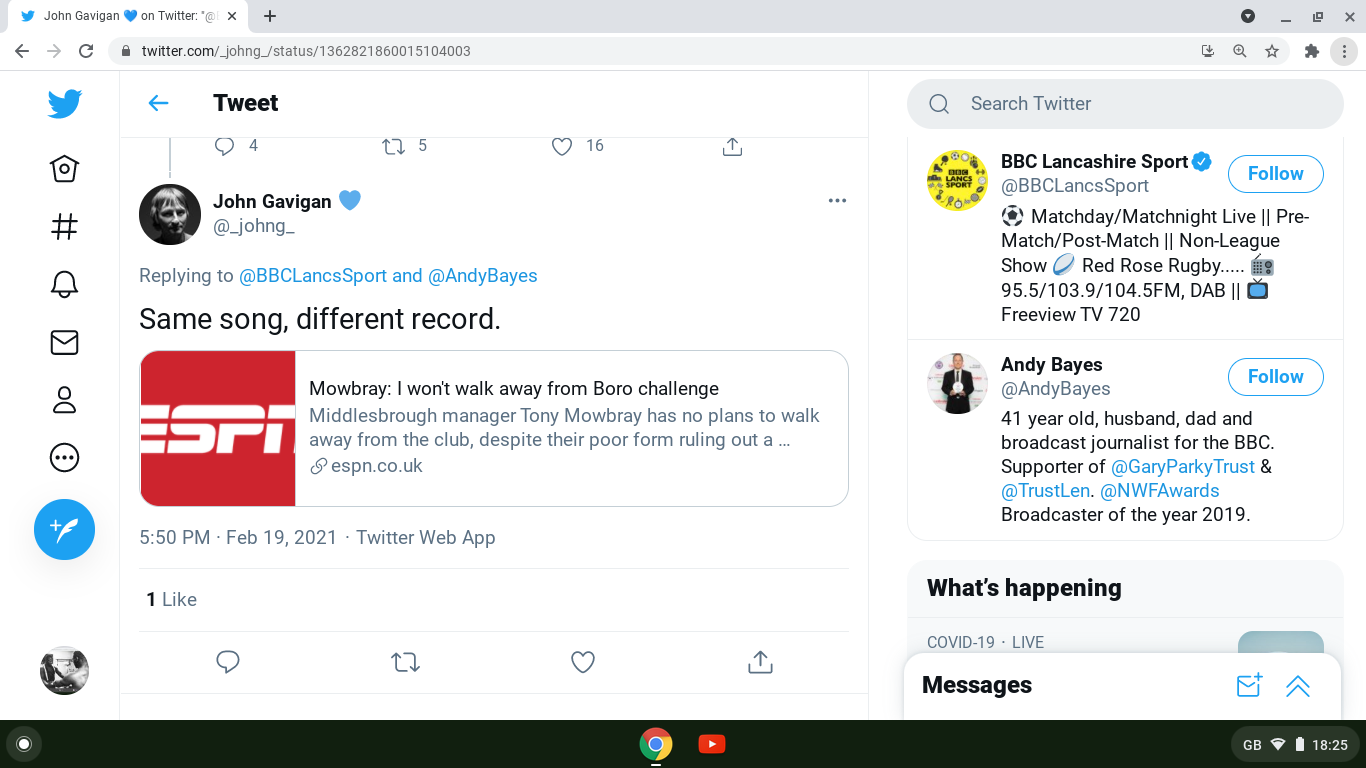1366x768 pixels.
Task: Open Twitter Home from the sidebar
Action: click(x=64, y=168)
